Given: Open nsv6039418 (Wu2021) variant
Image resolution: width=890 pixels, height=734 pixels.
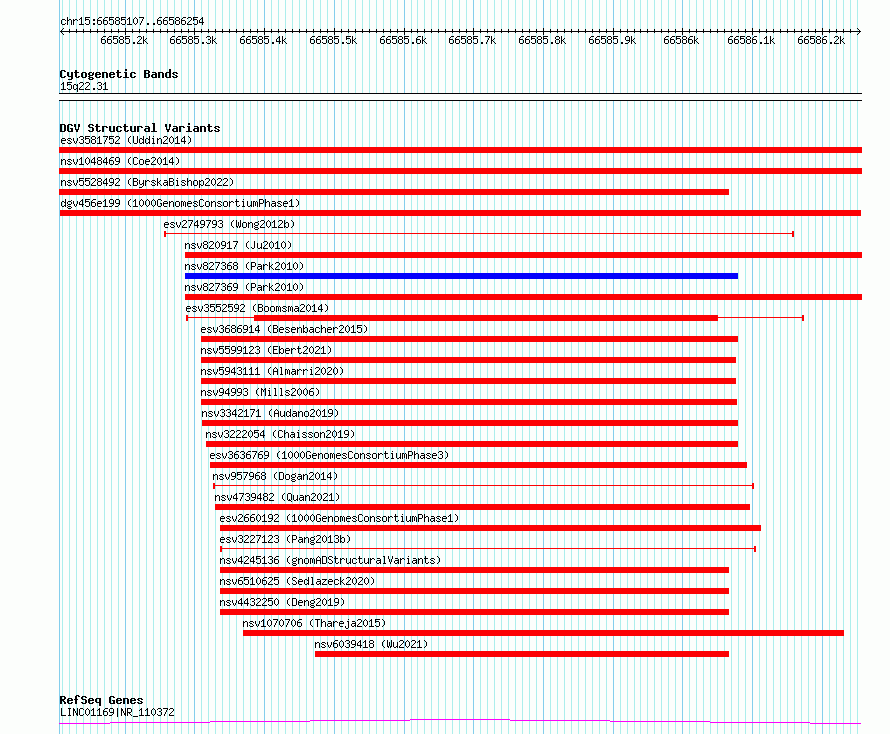Looking at the screenshot, I should click(522, 654).
